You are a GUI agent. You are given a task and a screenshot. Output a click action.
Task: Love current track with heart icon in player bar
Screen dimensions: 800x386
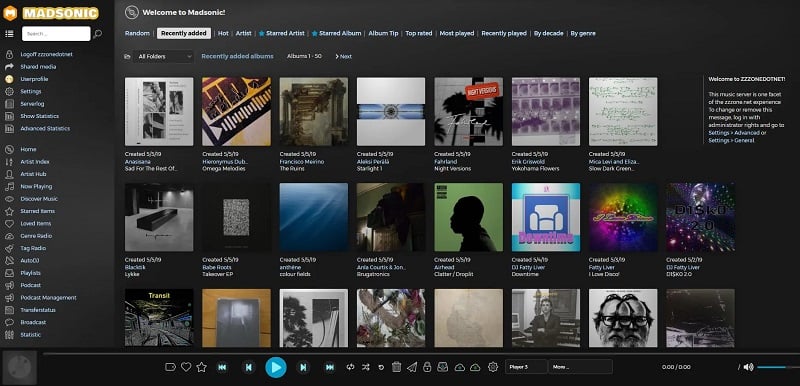click(186, 367)
